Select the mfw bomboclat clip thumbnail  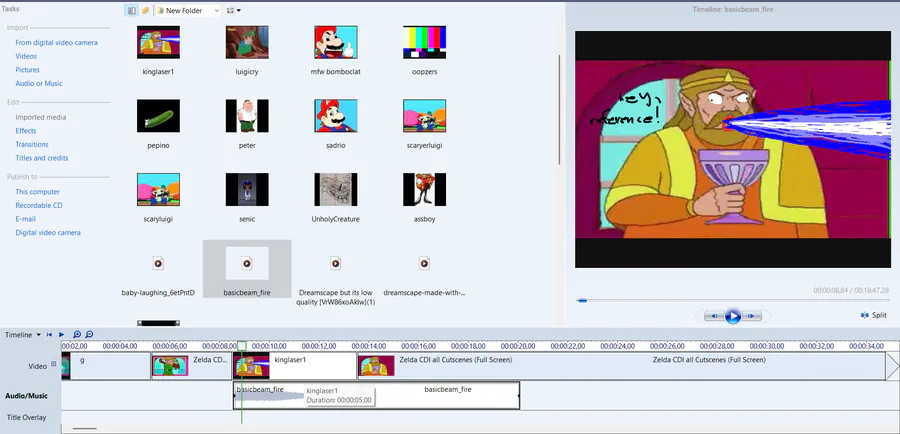(x=336, y=42)
